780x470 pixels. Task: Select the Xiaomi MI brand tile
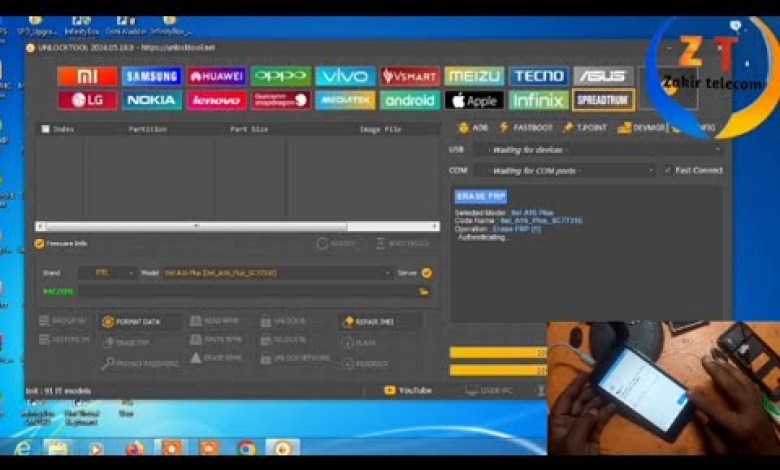coord(88,77)
